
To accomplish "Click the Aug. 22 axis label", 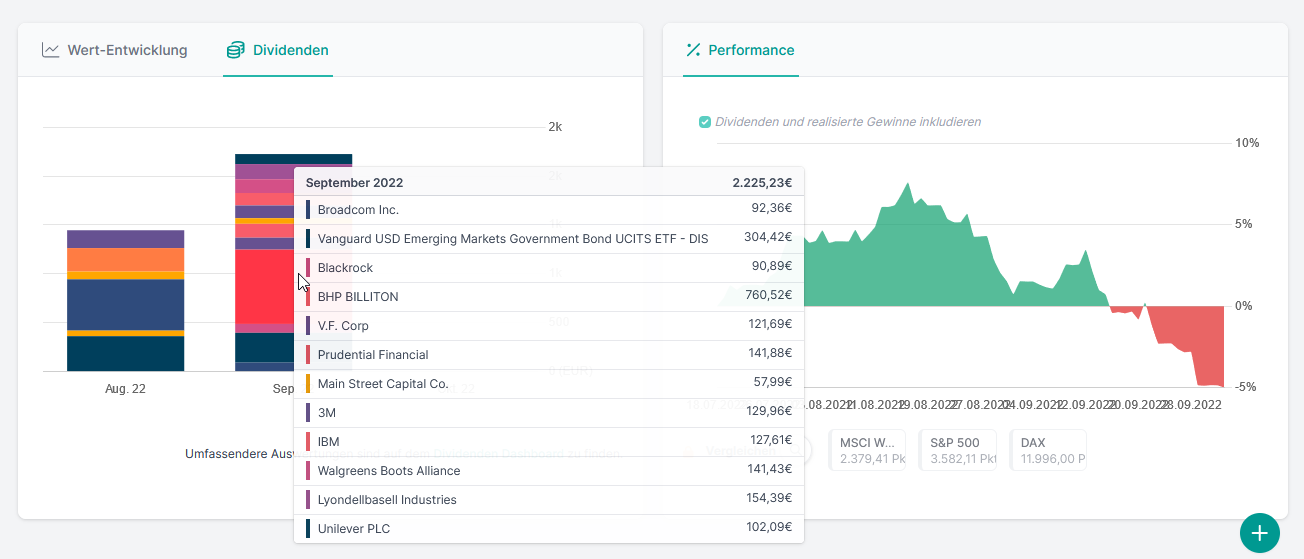I will [x=125, y=389].
